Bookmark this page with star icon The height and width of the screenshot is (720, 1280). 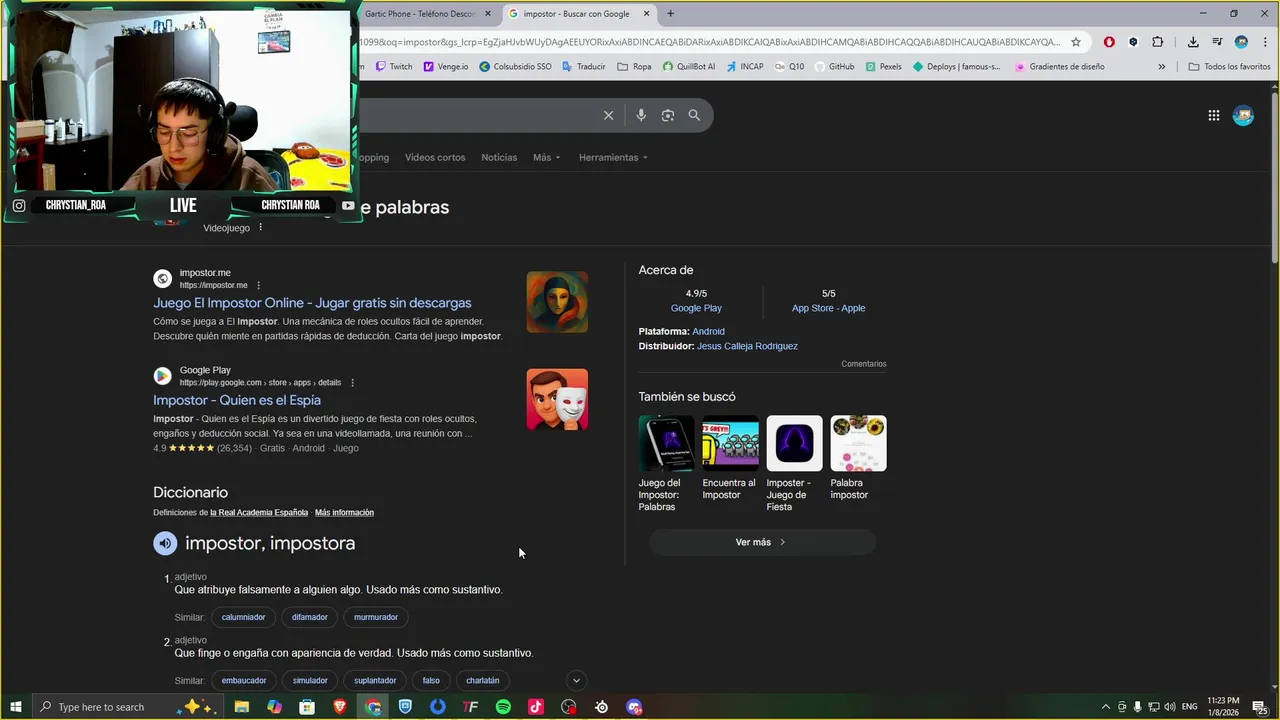1076,42
